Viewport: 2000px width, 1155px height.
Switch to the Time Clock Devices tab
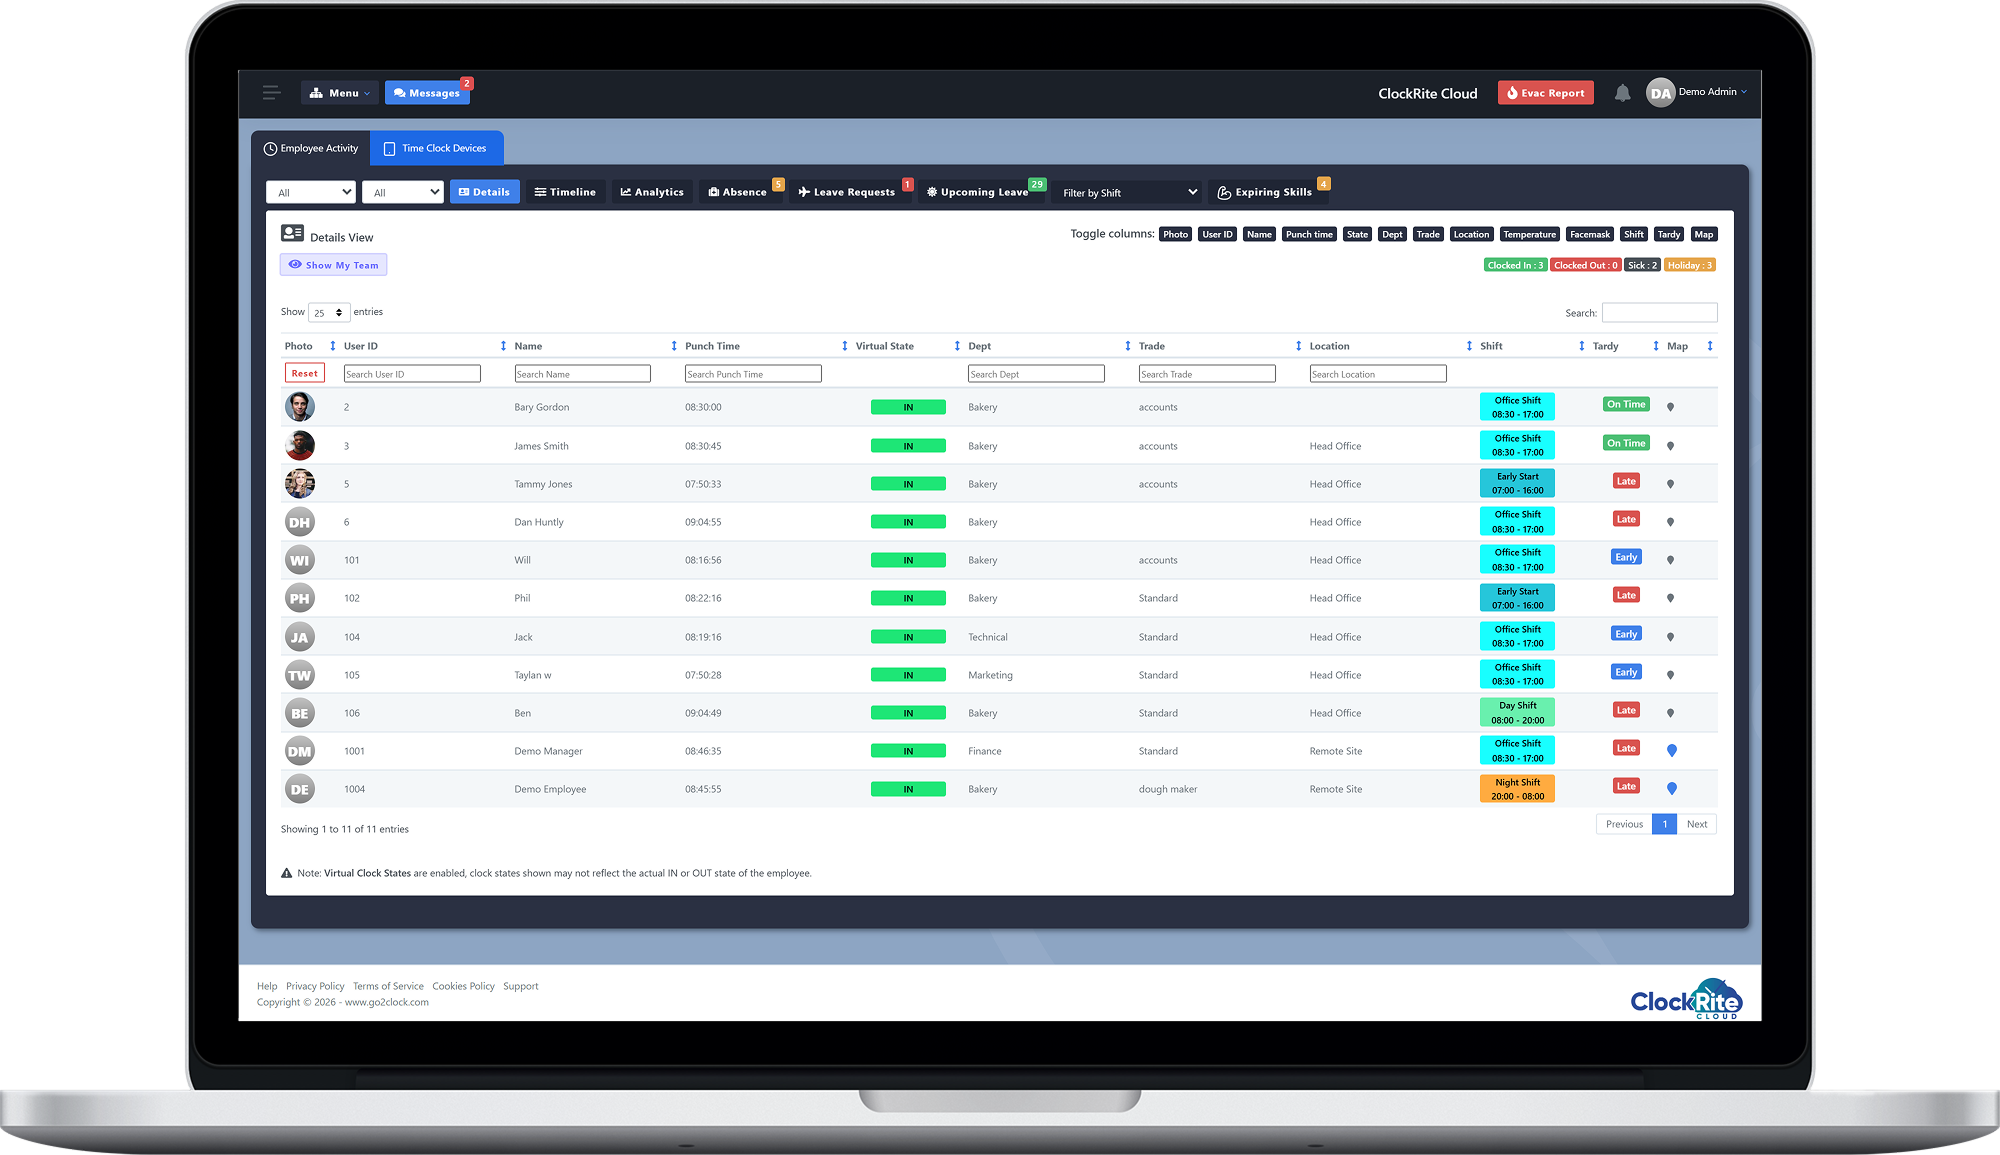pos(436,148)
